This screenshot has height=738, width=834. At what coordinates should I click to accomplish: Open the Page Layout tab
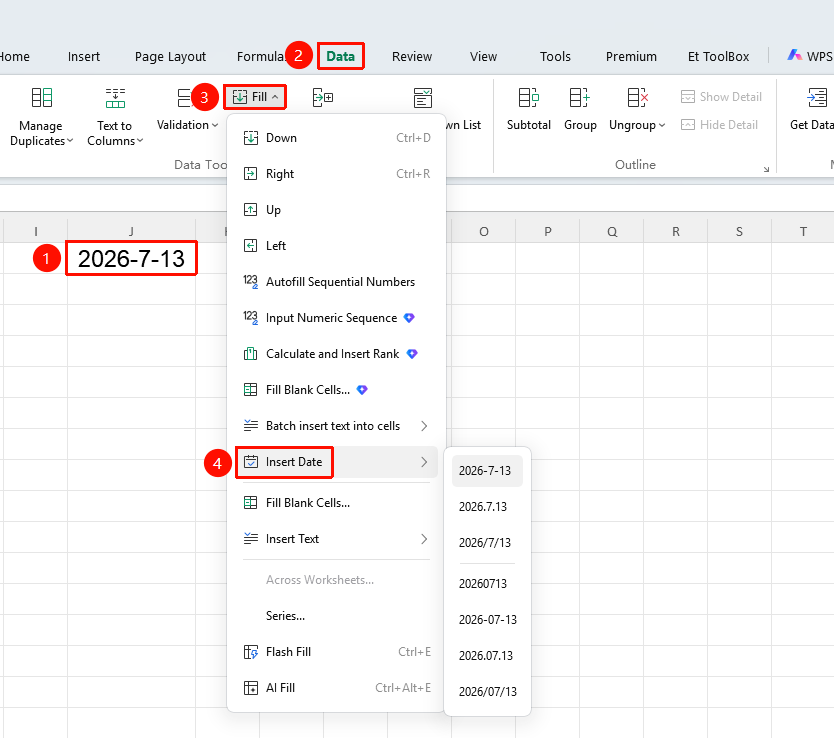pyautogui.click(x=170, y=56)
